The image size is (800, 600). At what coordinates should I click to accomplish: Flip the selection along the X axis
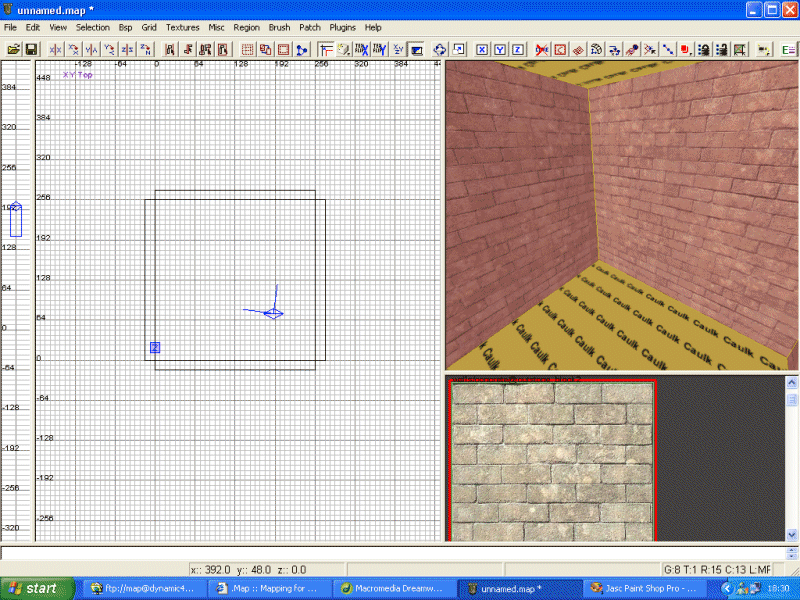[x=55, y=49]
